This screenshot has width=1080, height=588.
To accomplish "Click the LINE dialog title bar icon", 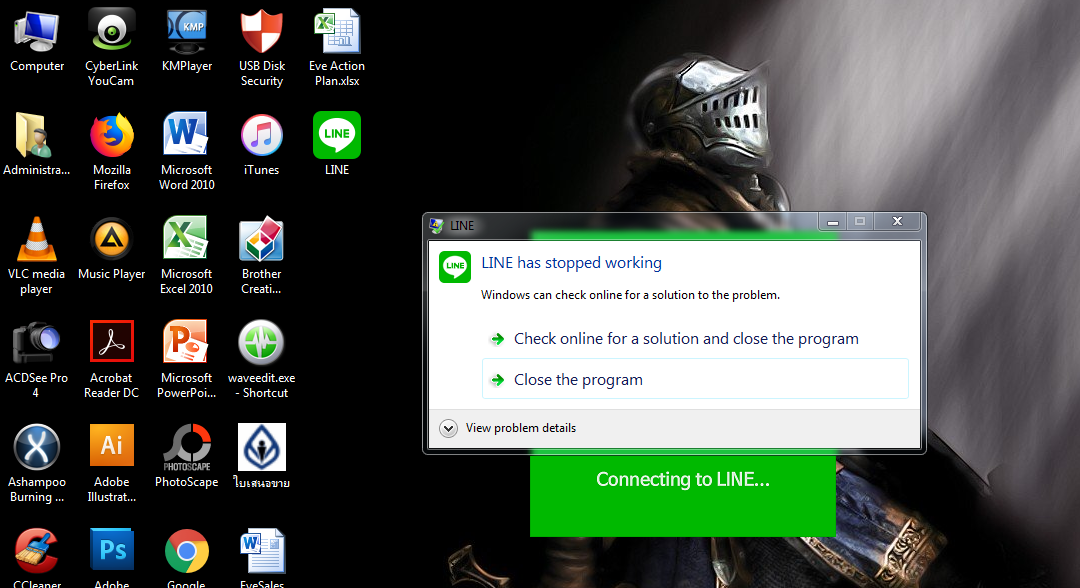I will pyautogui.click(x=436, y=225).
